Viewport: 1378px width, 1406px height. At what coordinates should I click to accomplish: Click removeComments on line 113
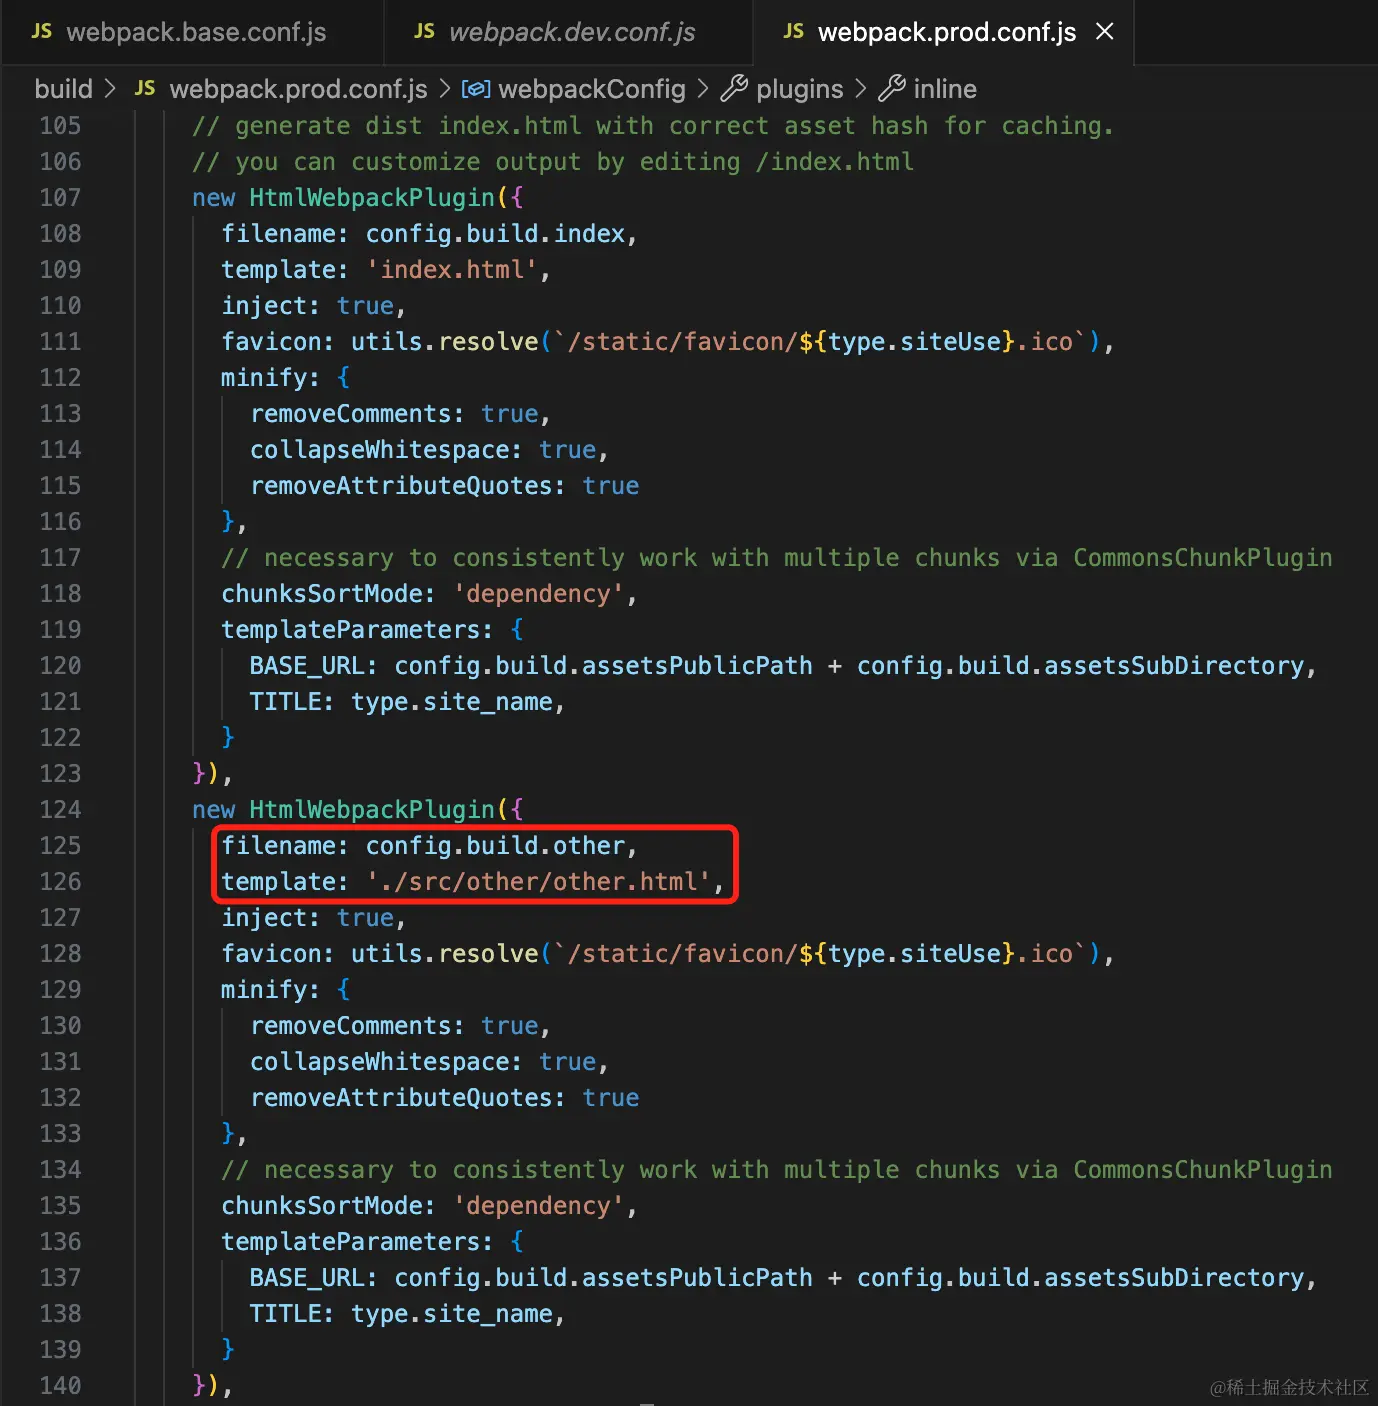(351, 414)
